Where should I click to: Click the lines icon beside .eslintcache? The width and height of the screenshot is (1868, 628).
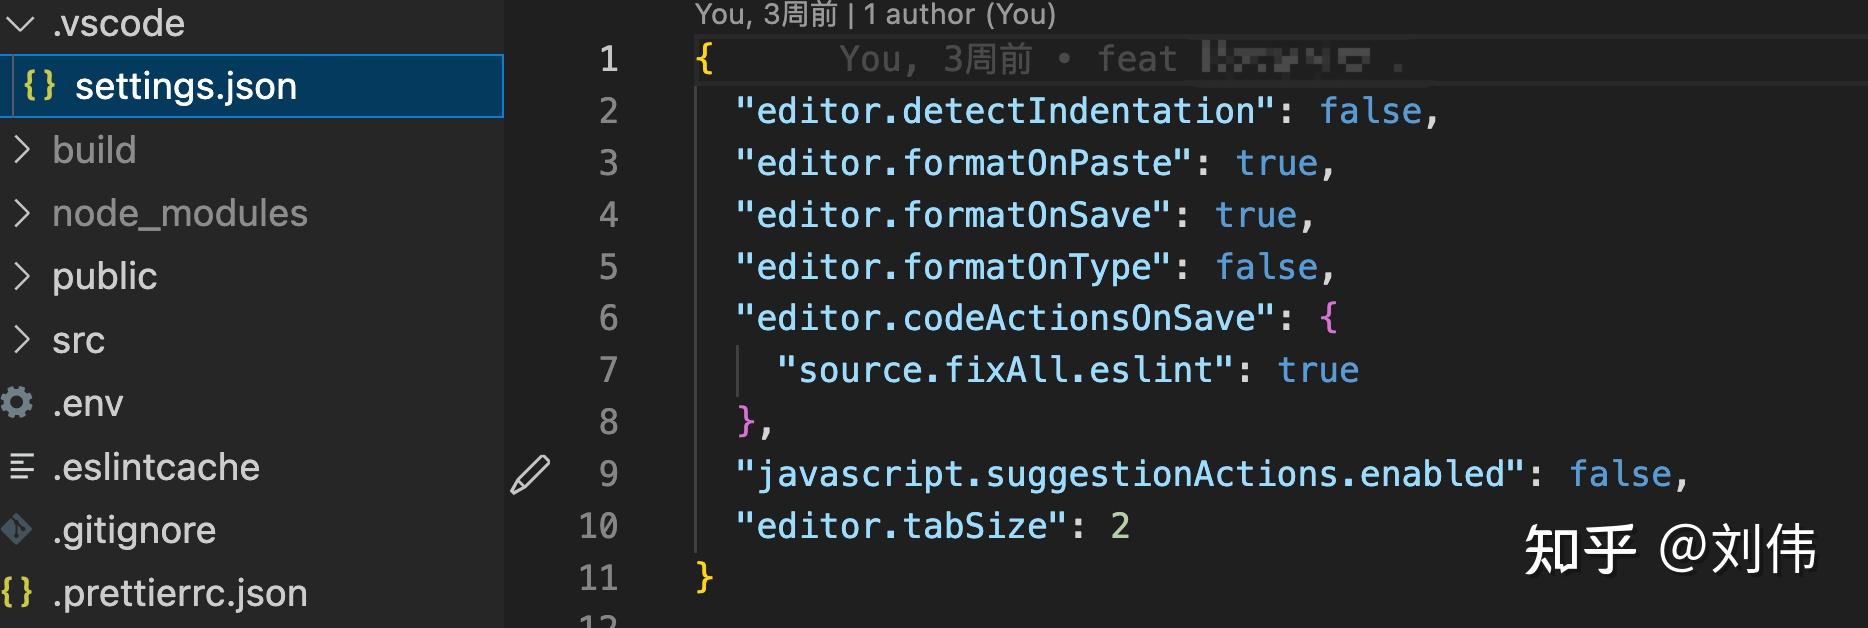point(21,466)
